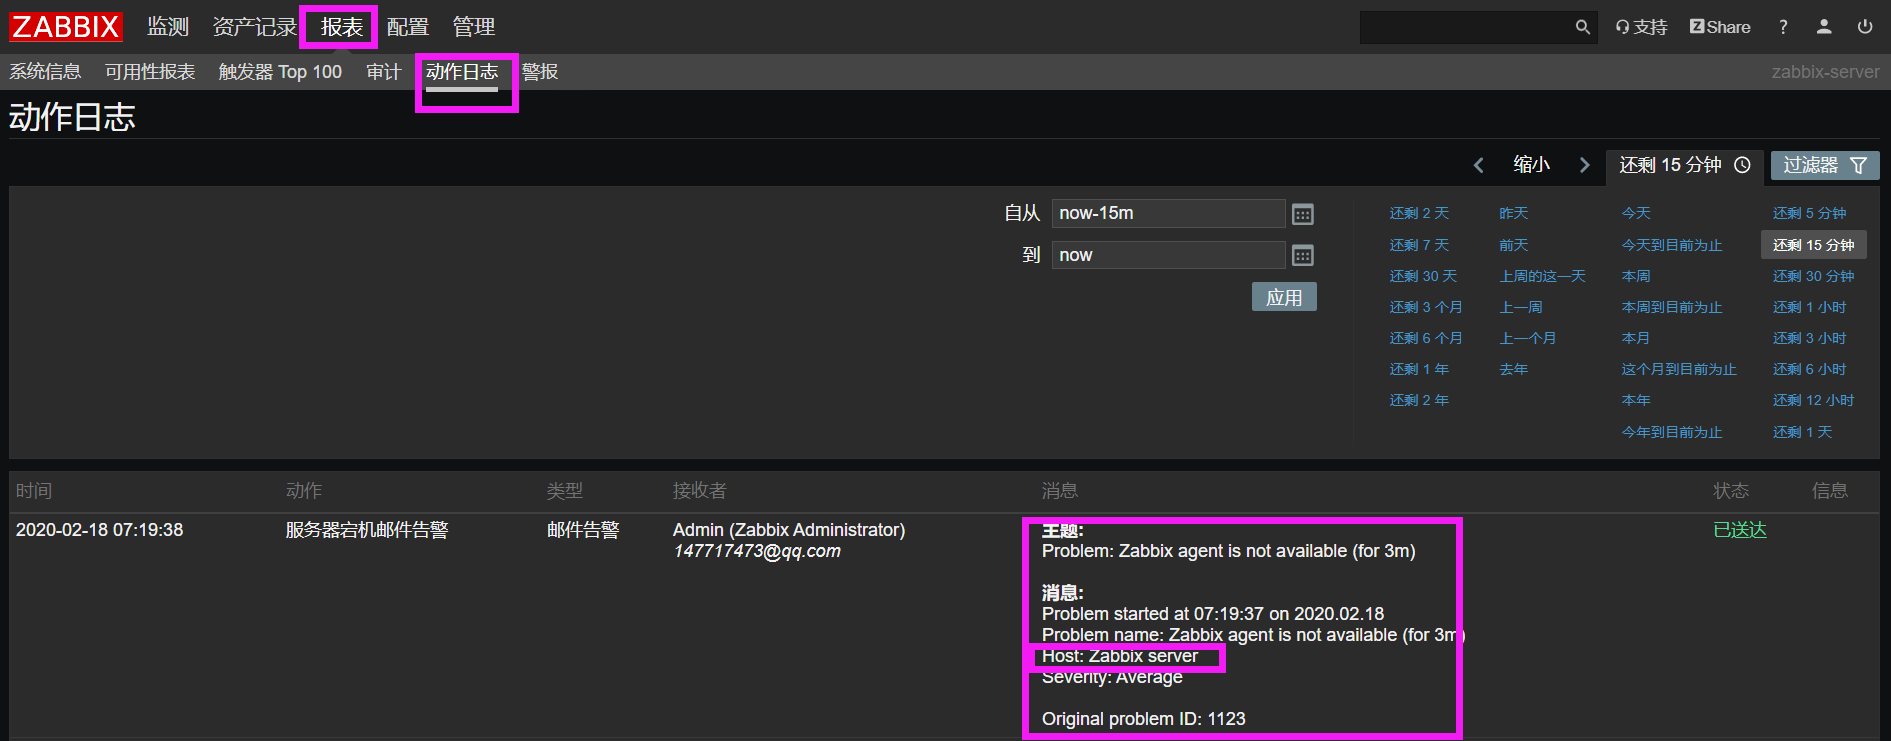Screen dimensions: 1891x741
Task: Toggle the 过滤器 filter tab
Action: (1825, 165)
